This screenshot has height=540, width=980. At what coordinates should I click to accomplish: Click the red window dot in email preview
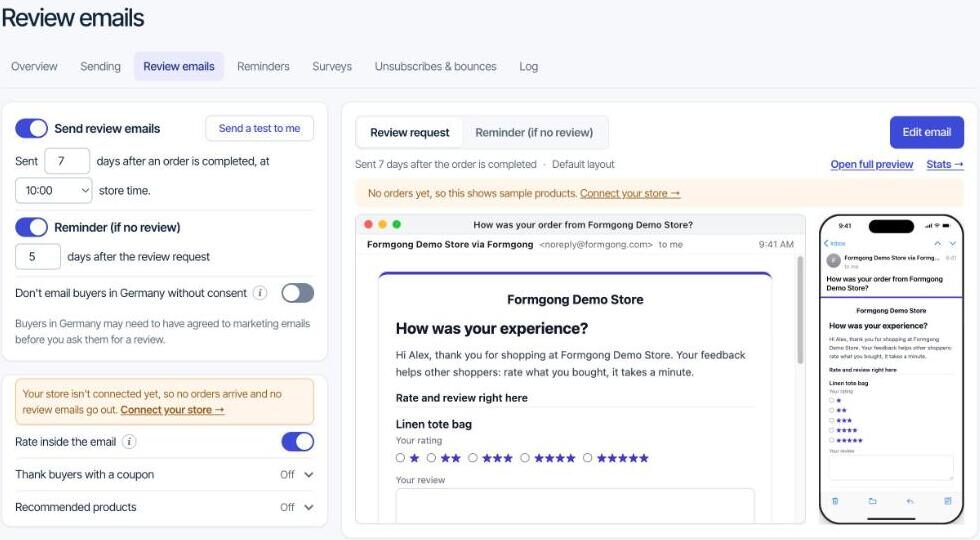368,224
